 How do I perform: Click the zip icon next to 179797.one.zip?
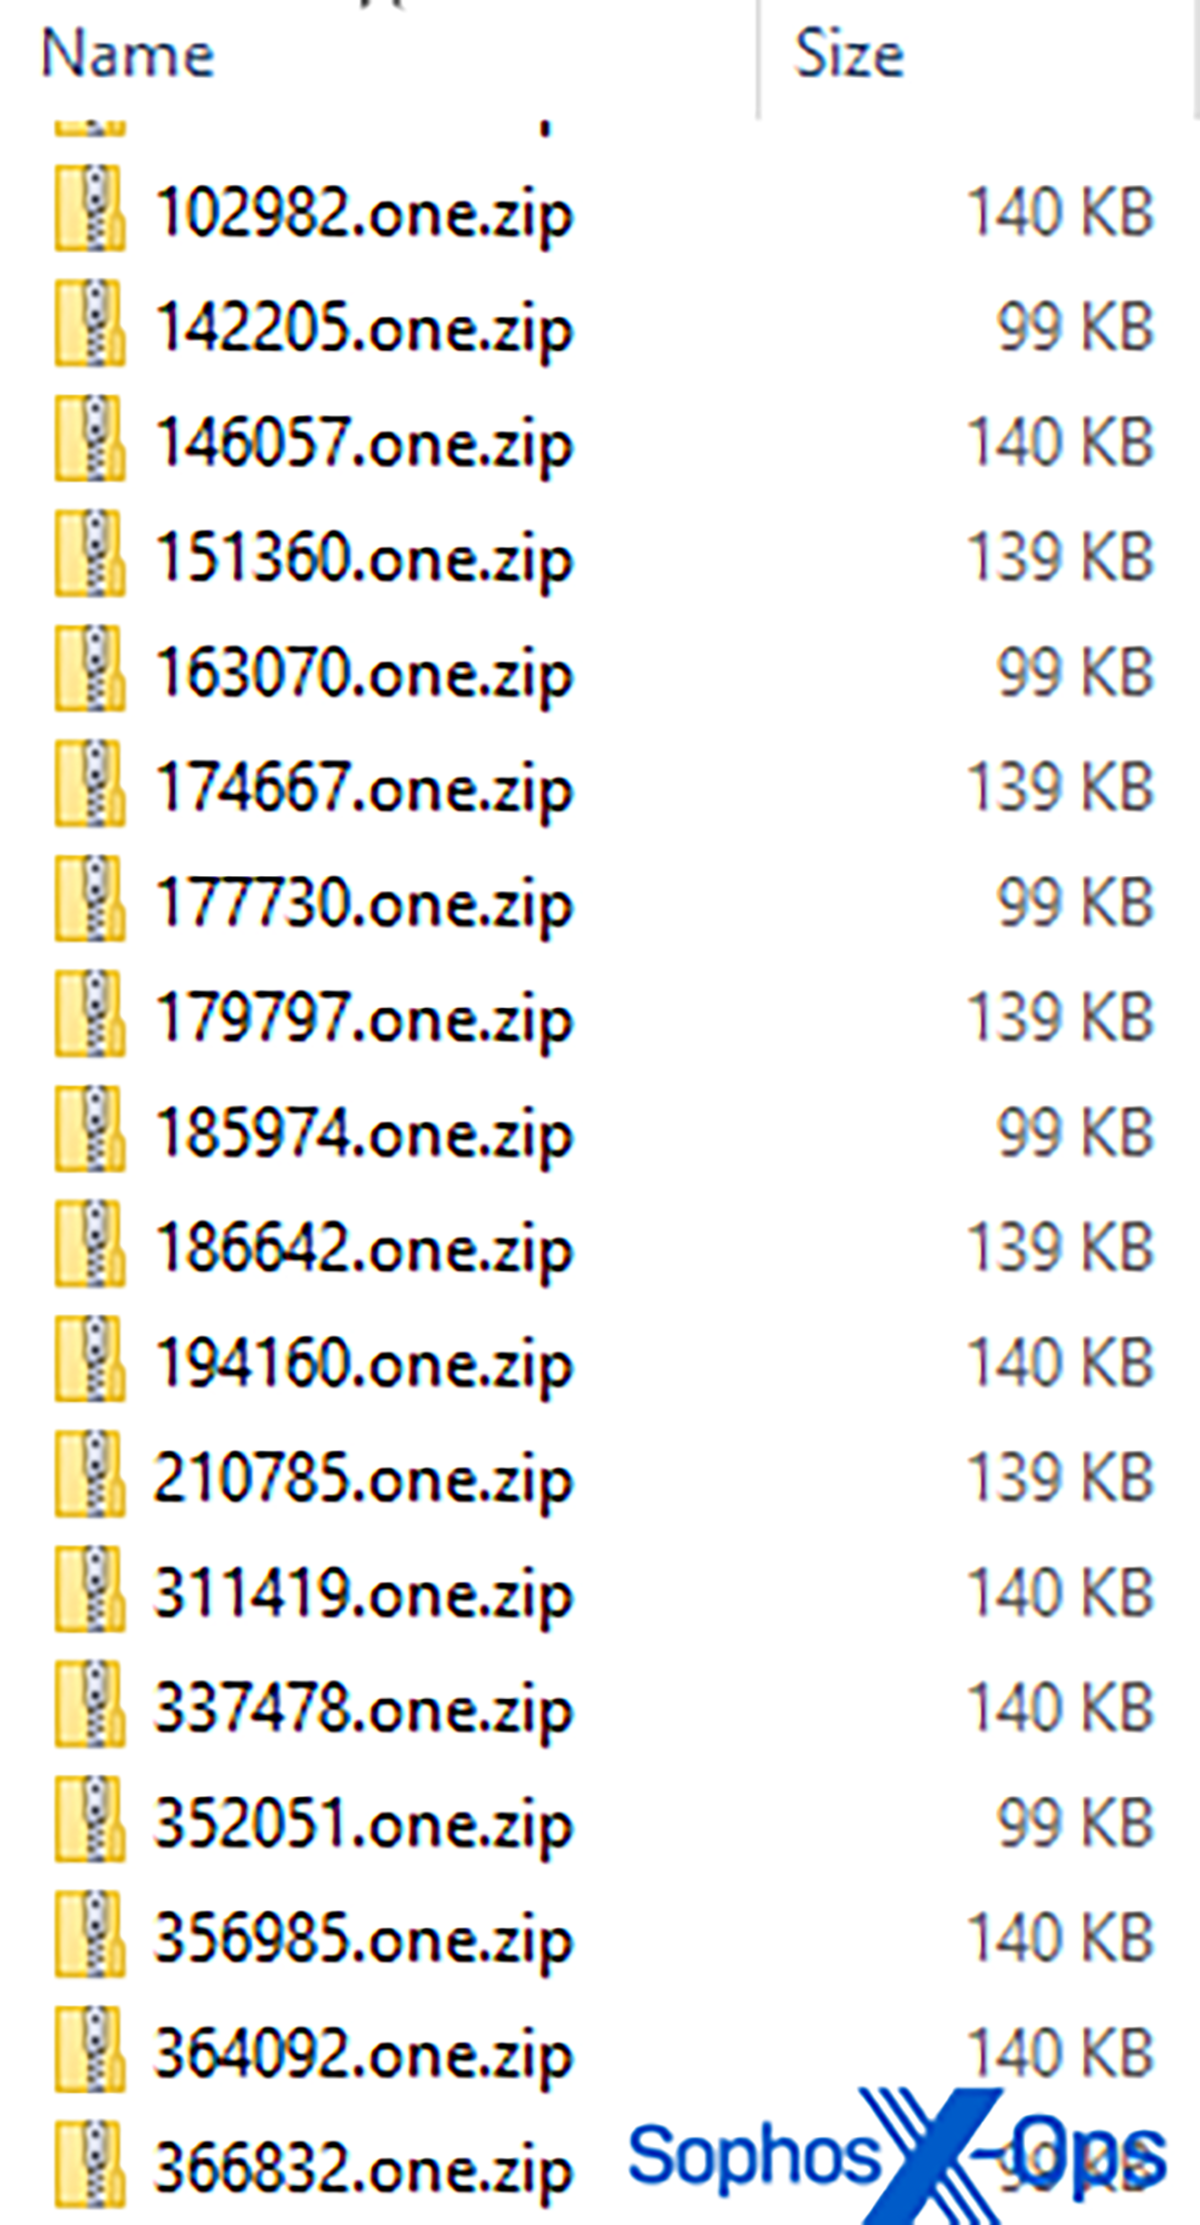pos(90,1013)
